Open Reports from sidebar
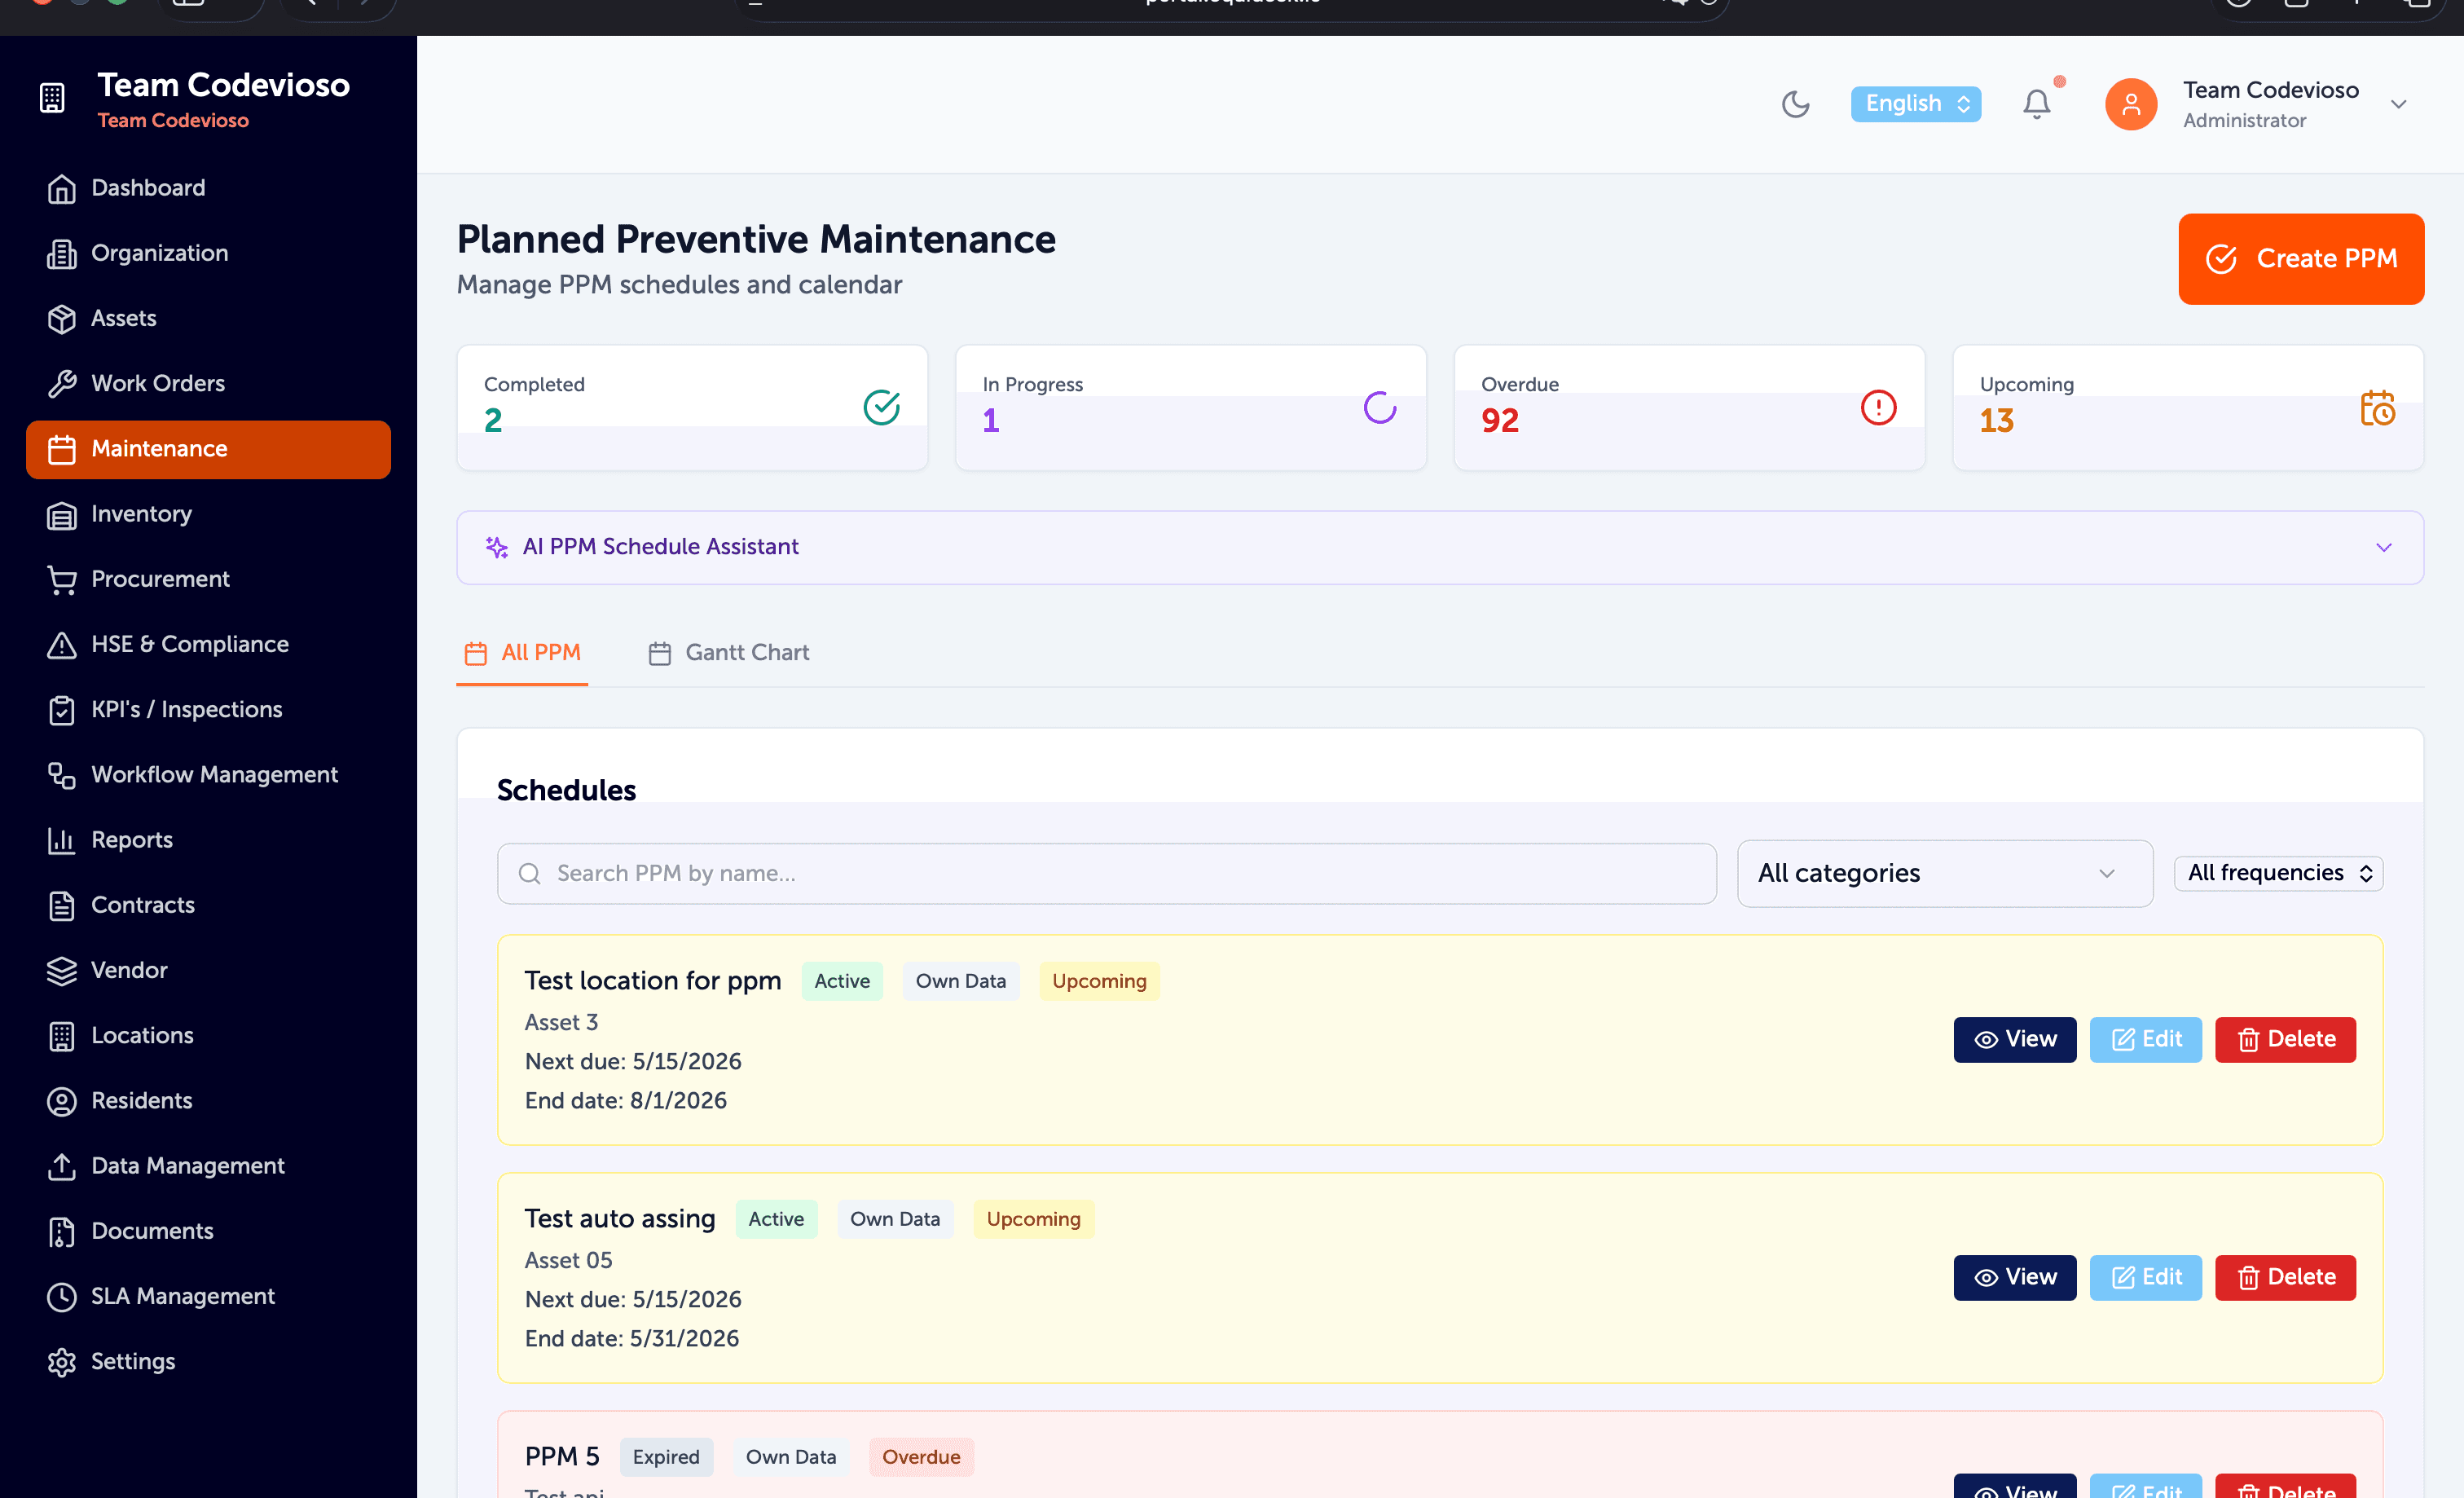Screen dimensions: 2464x1498 coord(208,840)
